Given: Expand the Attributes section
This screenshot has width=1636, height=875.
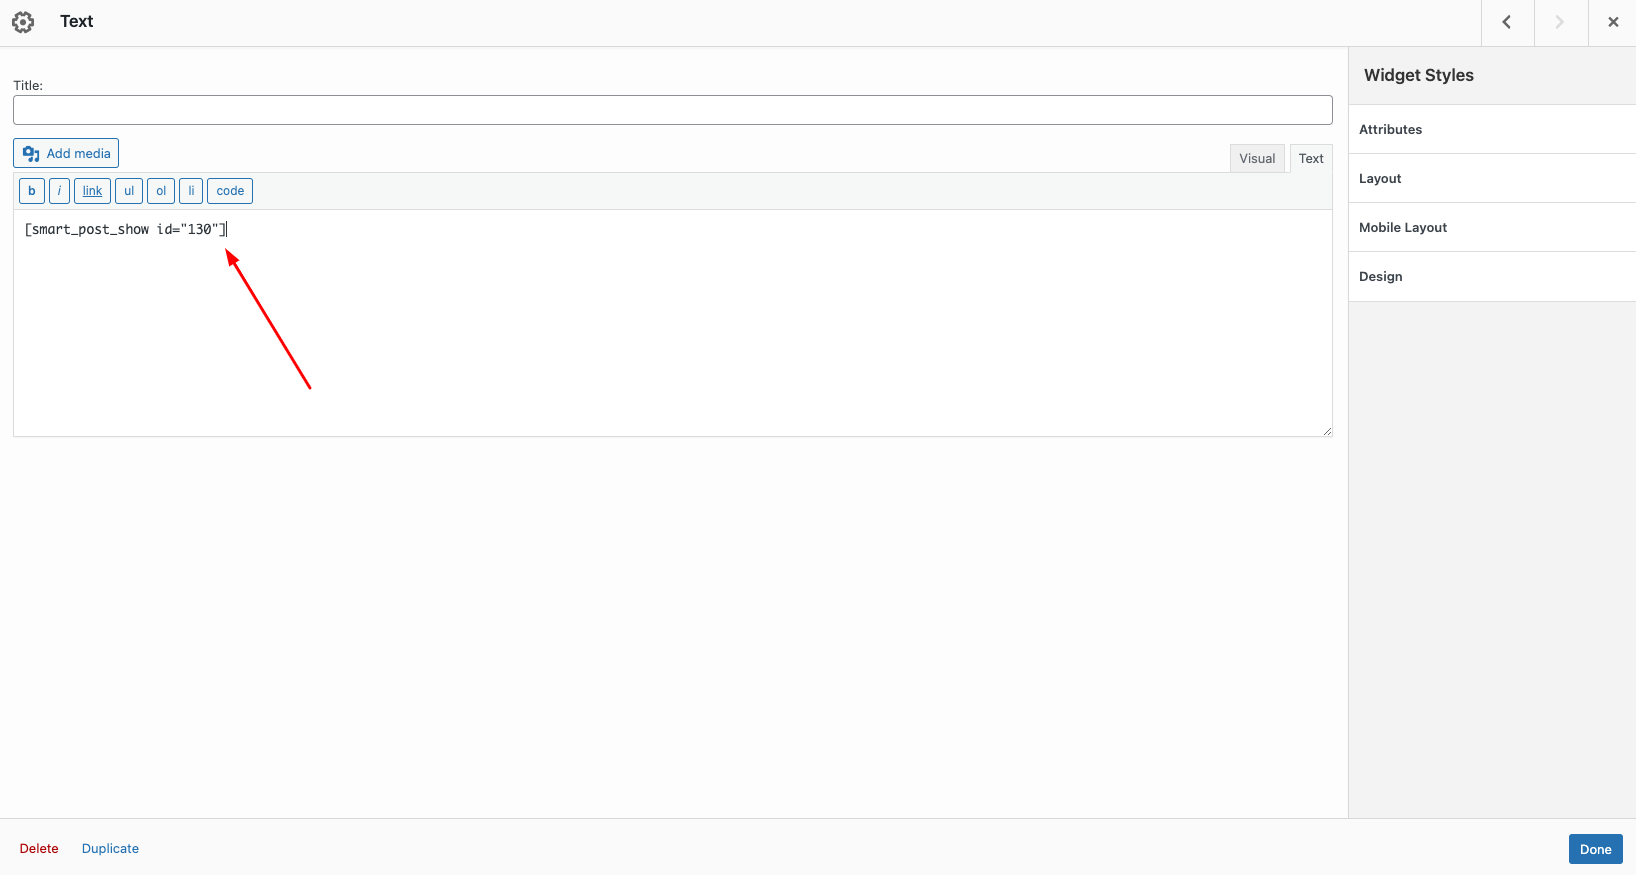Looking at the screenshot, I should pyautogui.click(x=1491, y=130).
